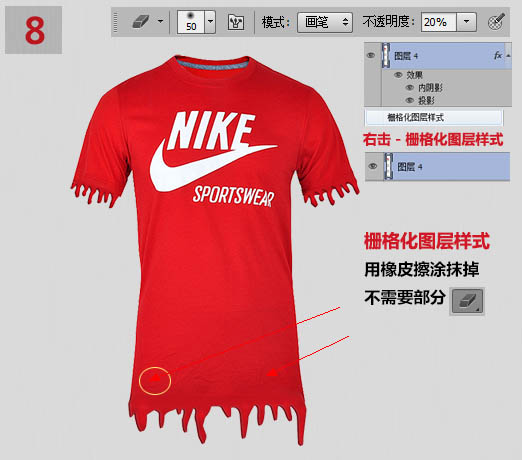Click the Eraser tool button near 不需要部分

point(467,301)
